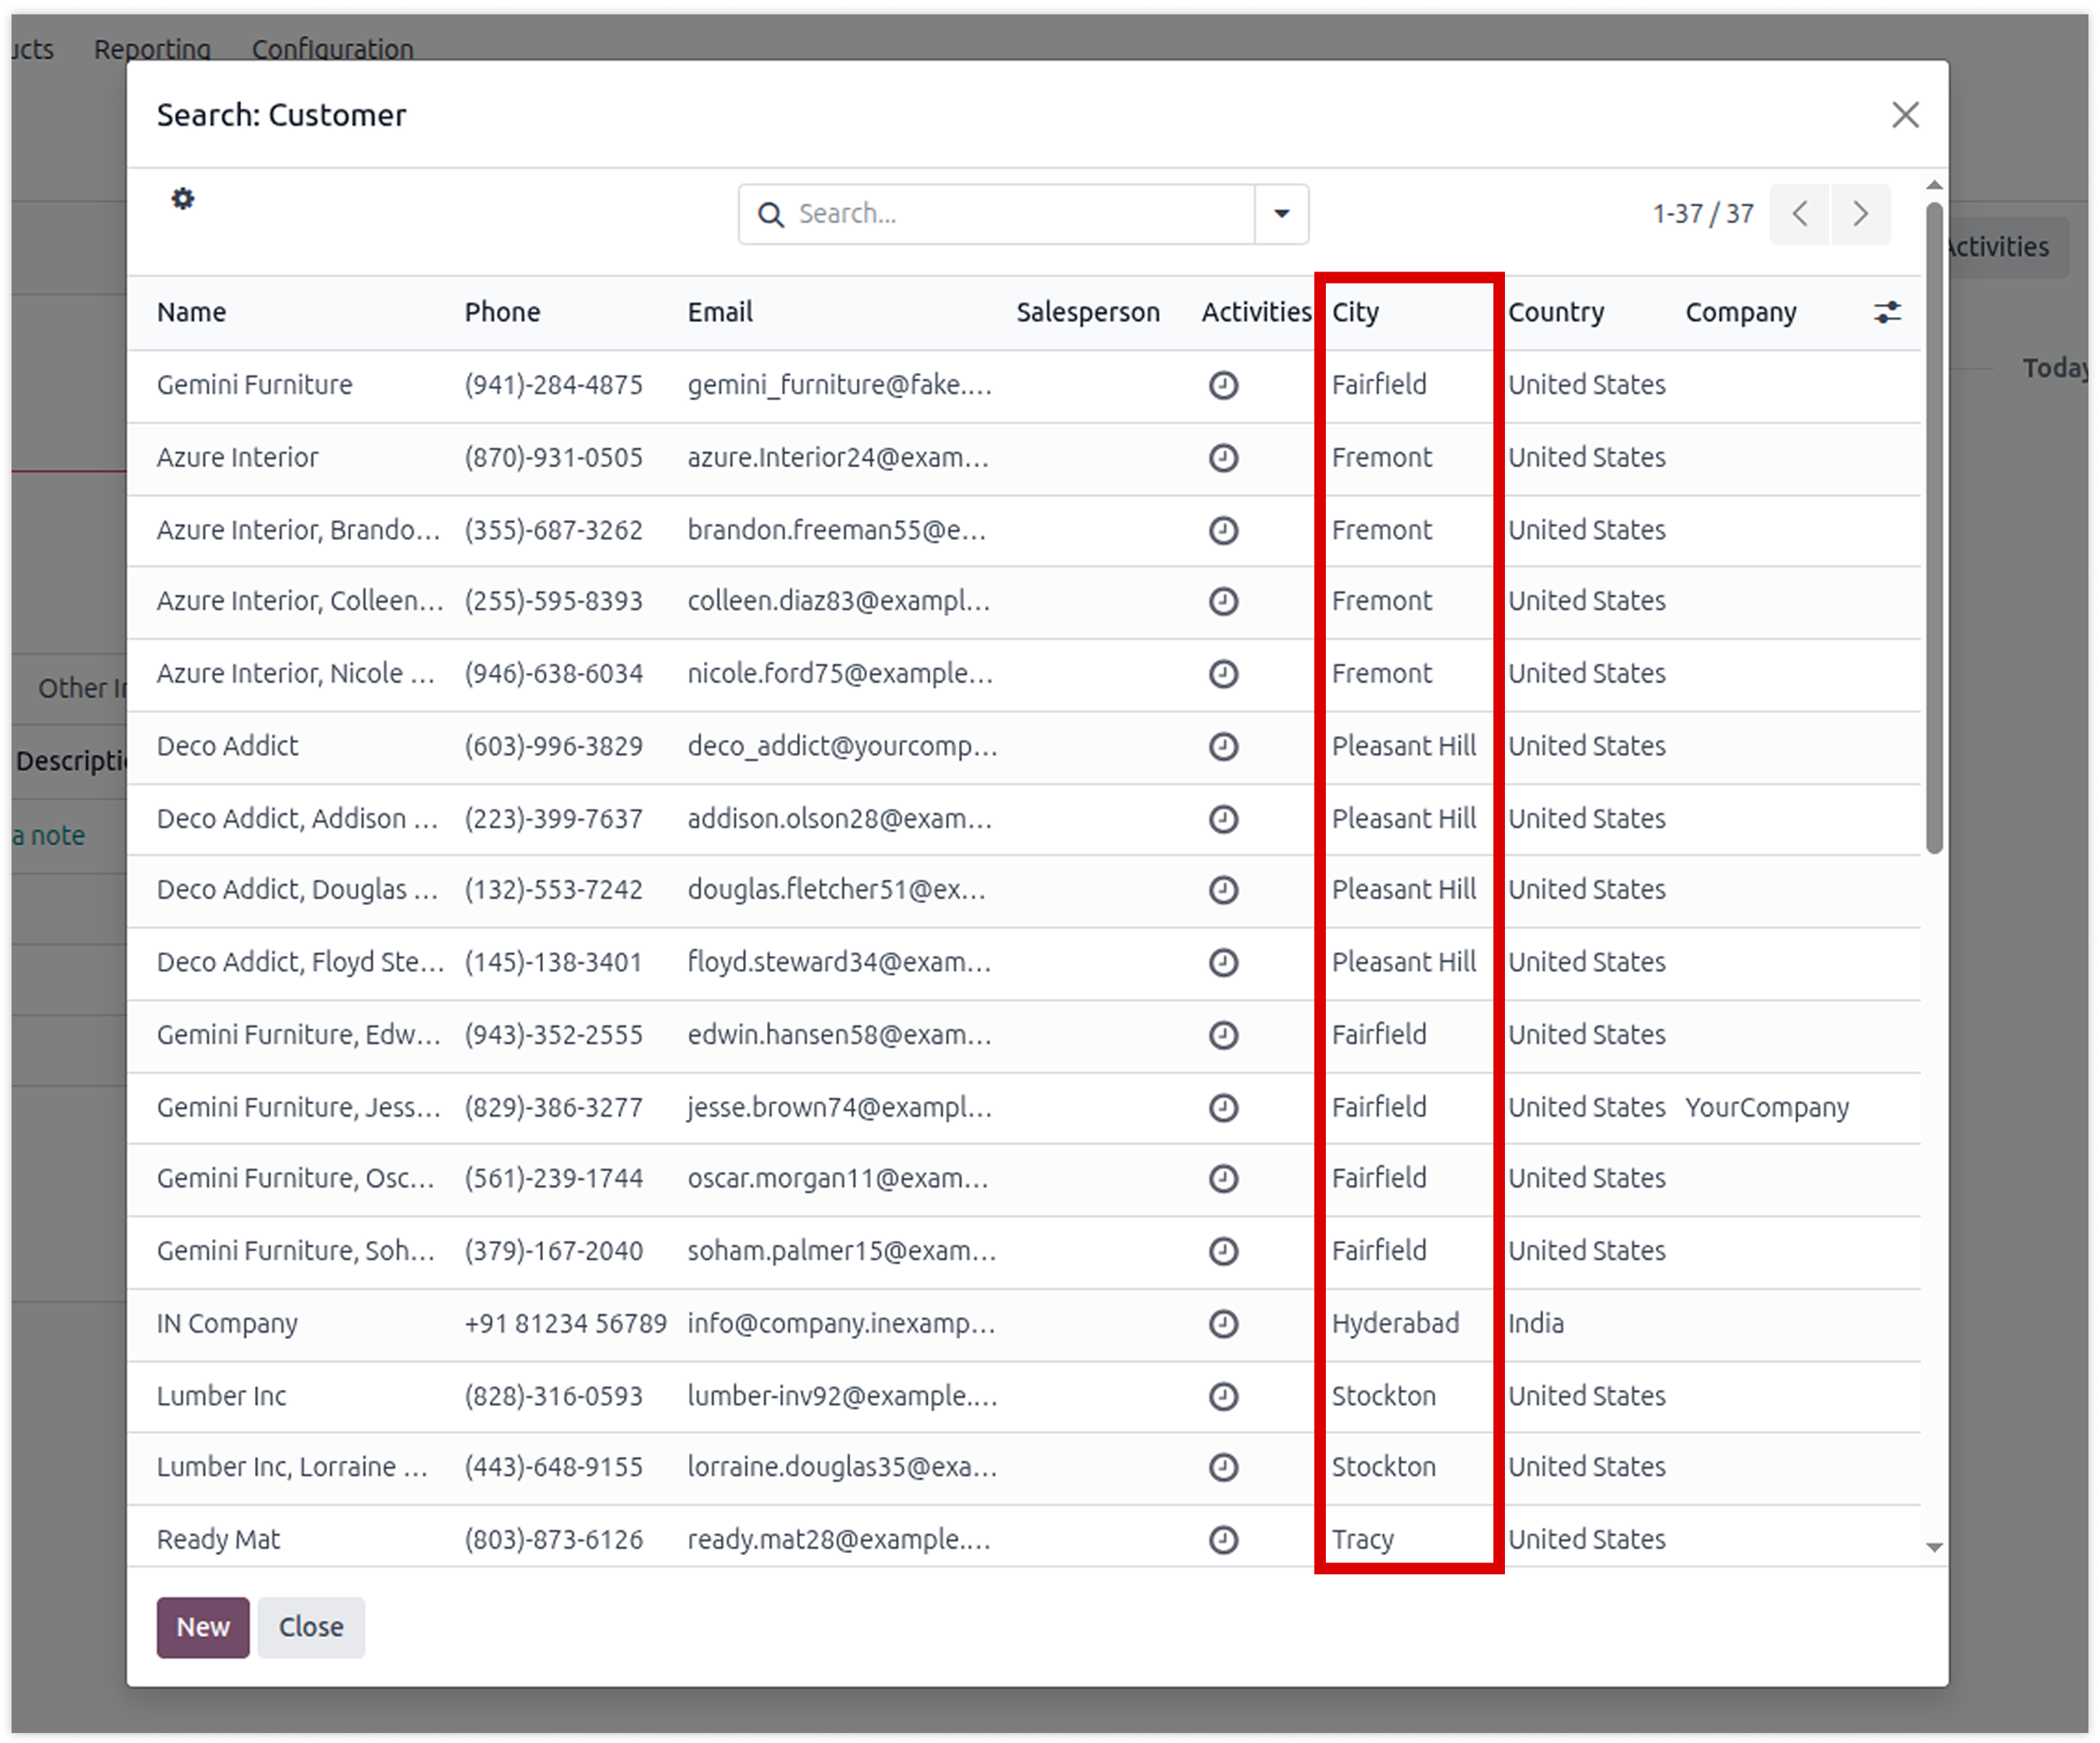Click the India country cell
Screen dimensions: 2100x1743
coord(1535,1324)
